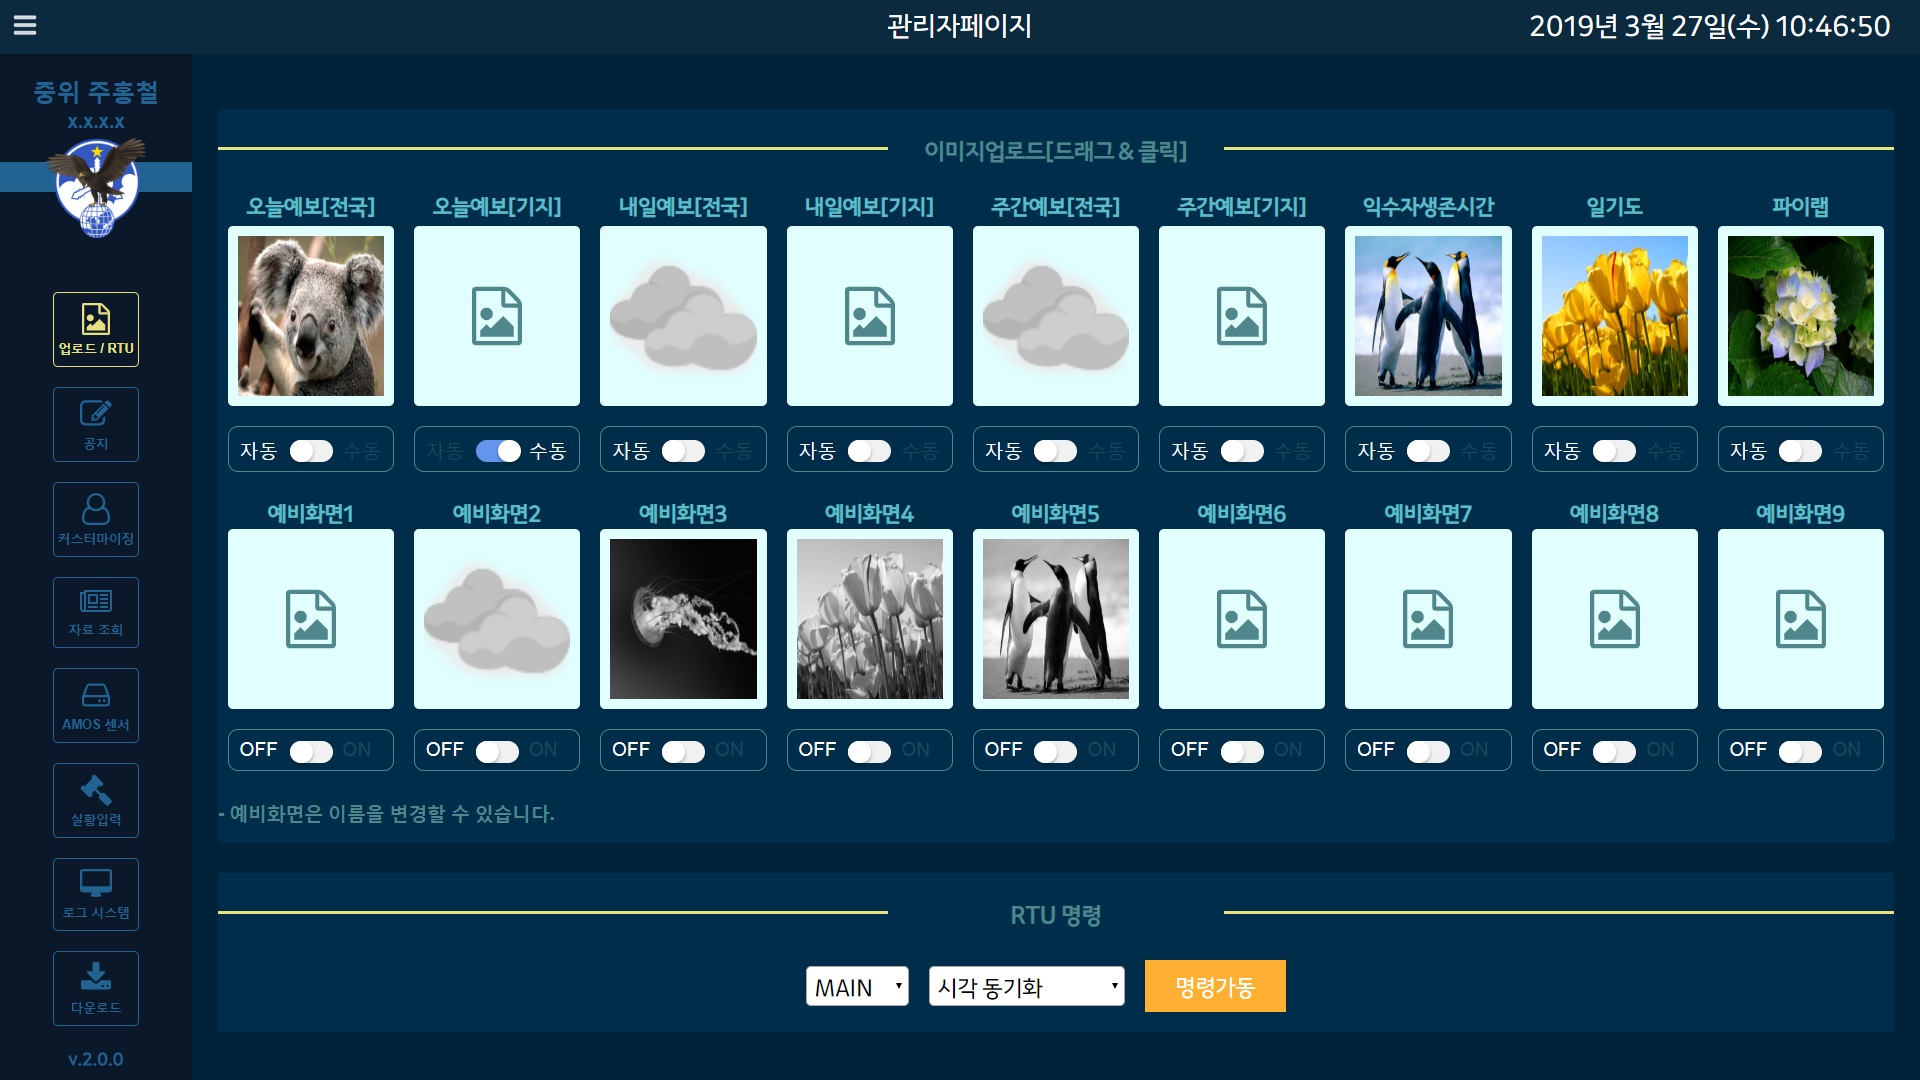Click the 이미지업로드 section tab header

(x=1056, y=150)
